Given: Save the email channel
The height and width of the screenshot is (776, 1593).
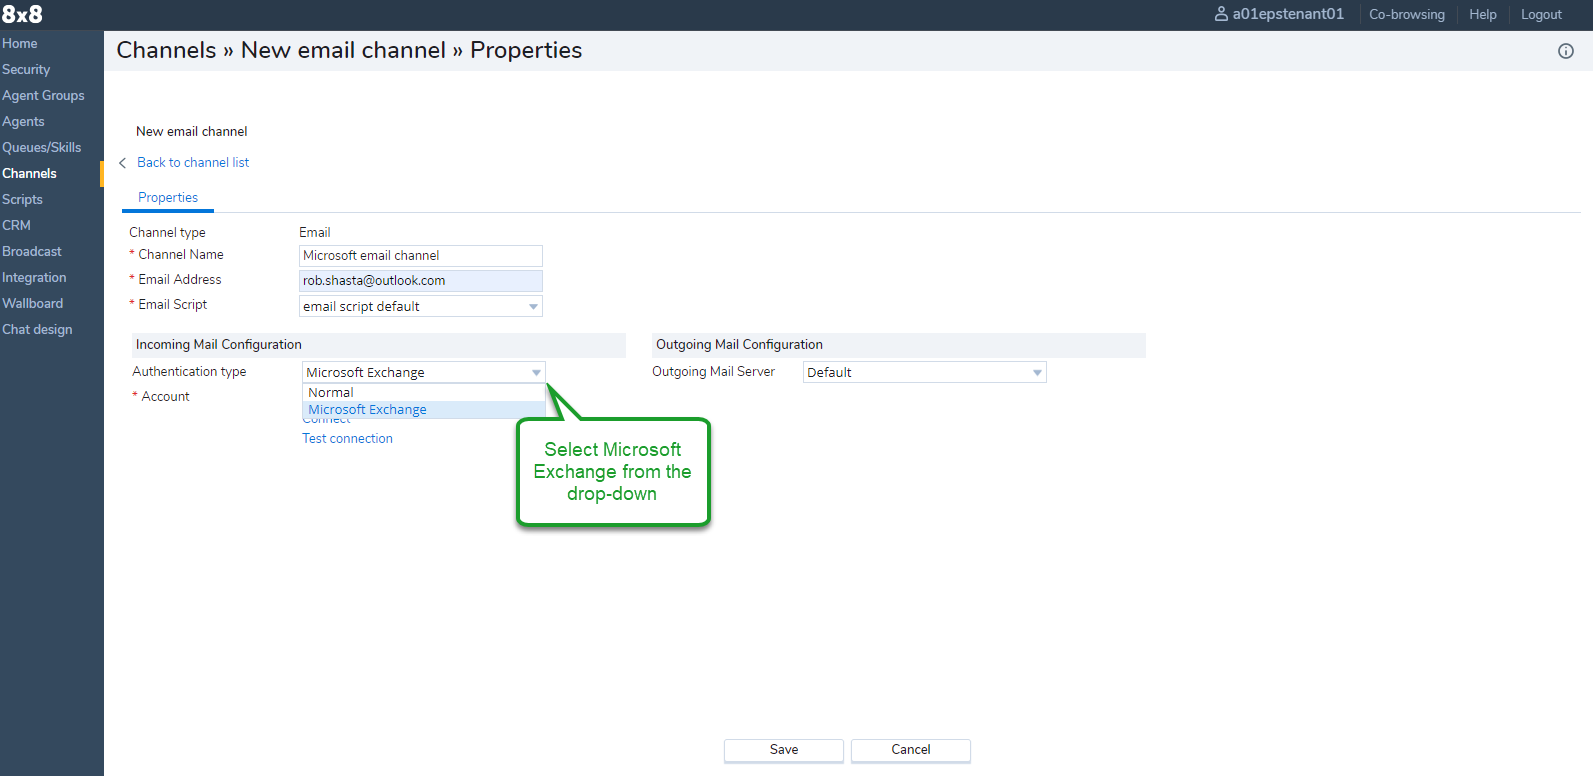Looking at the screenshot, I should click(x=784, y=750).
